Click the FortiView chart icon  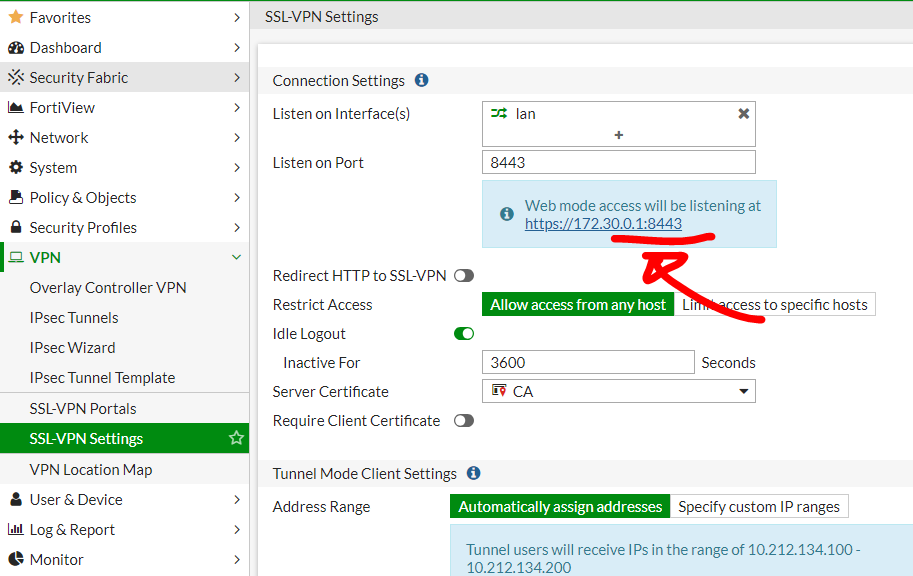pyautogui.click(x=16, y=107)
